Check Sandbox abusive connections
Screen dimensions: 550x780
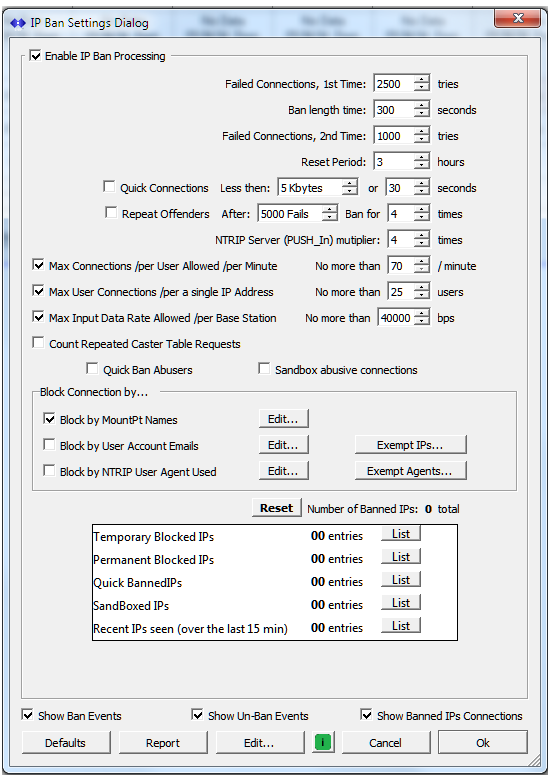tap(264, 369)
